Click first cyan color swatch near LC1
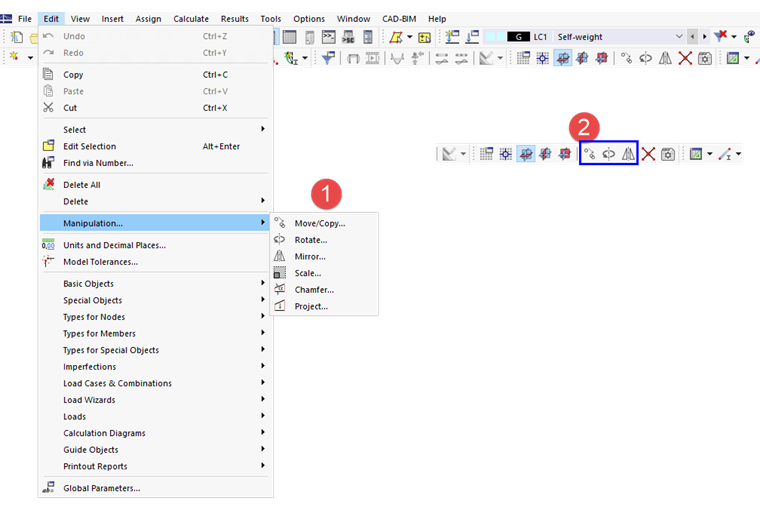The image size is (760, 514). tap(491, 37)
